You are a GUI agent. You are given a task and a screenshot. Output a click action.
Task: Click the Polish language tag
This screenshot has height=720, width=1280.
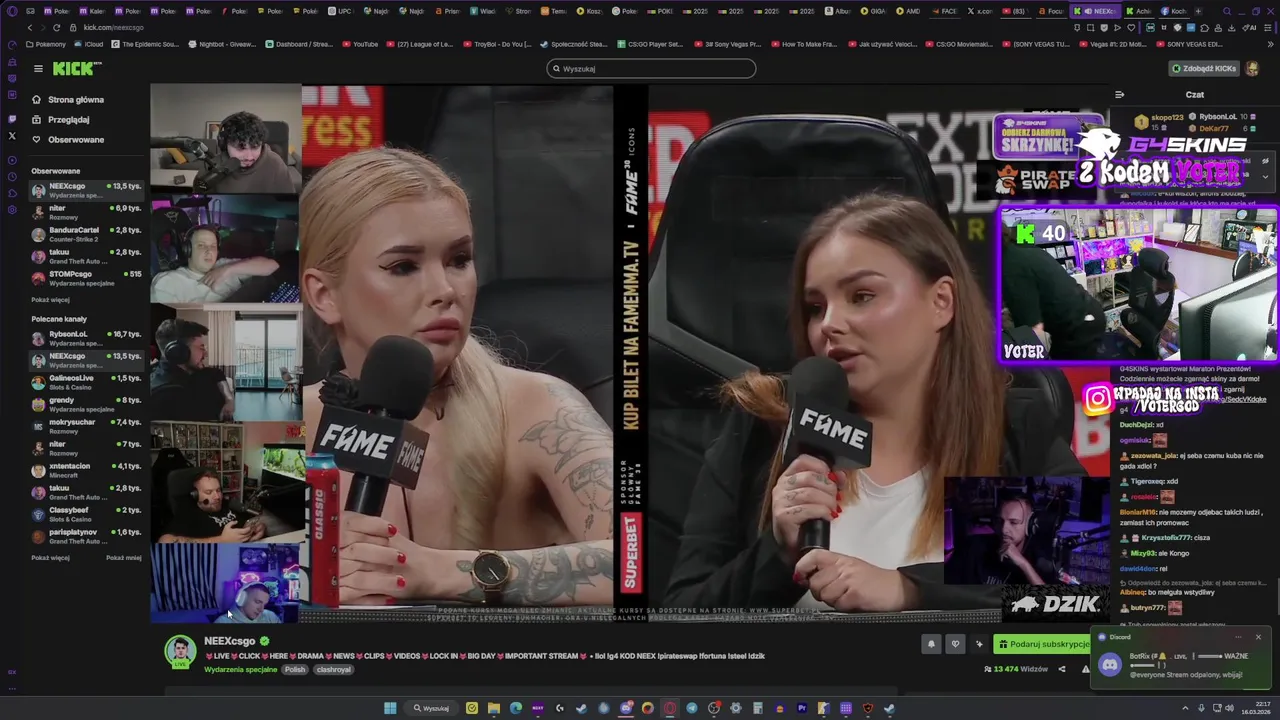(x=295, y=669)
